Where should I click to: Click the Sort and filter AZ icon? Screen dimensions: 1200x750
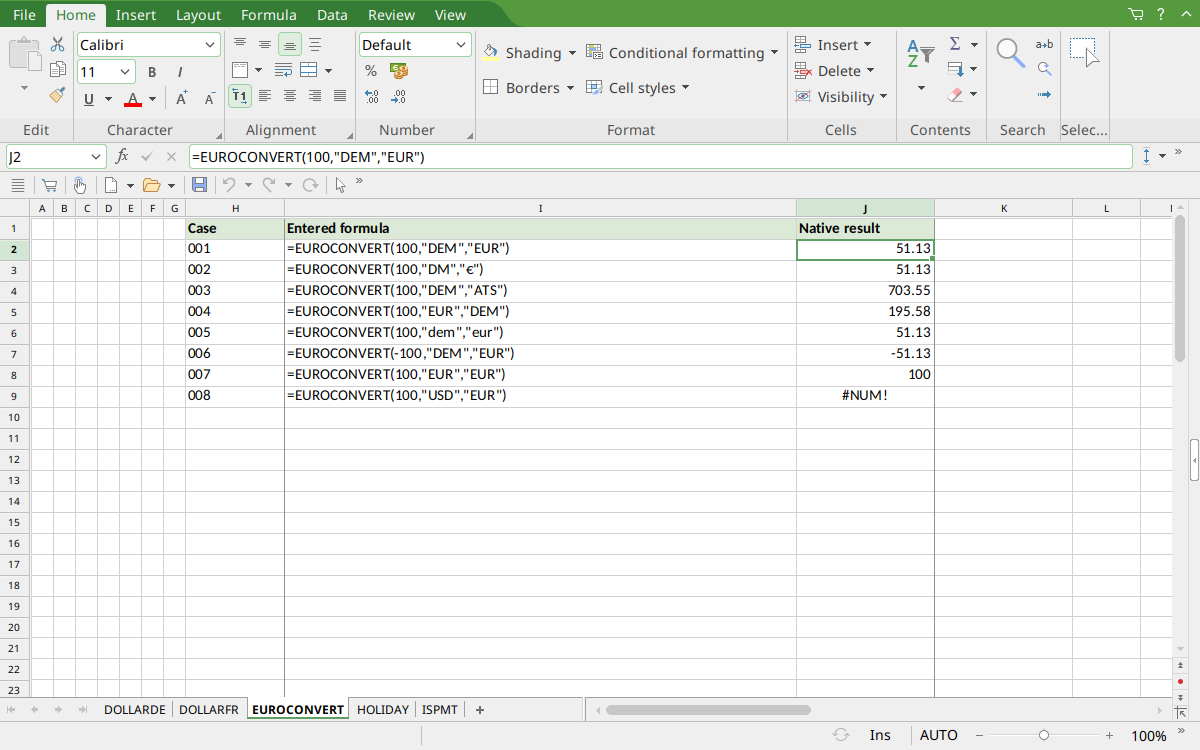[921, 54]
